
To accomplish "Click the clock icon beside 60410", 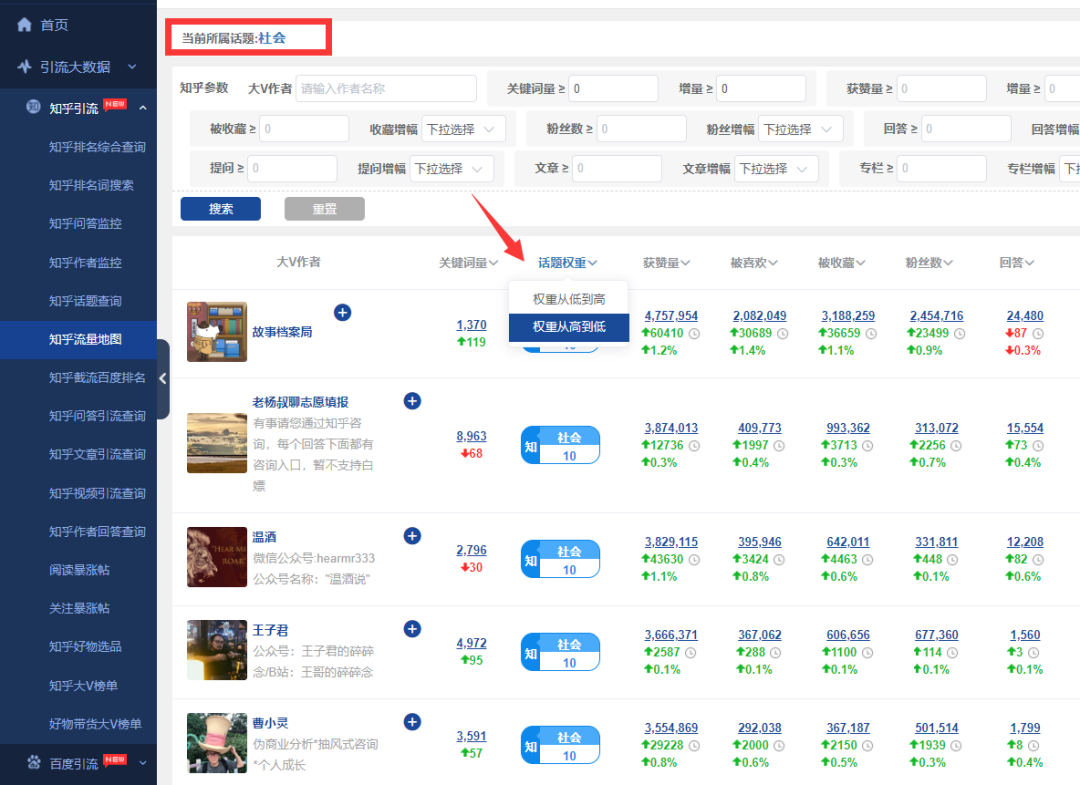I will pos(694,333).
